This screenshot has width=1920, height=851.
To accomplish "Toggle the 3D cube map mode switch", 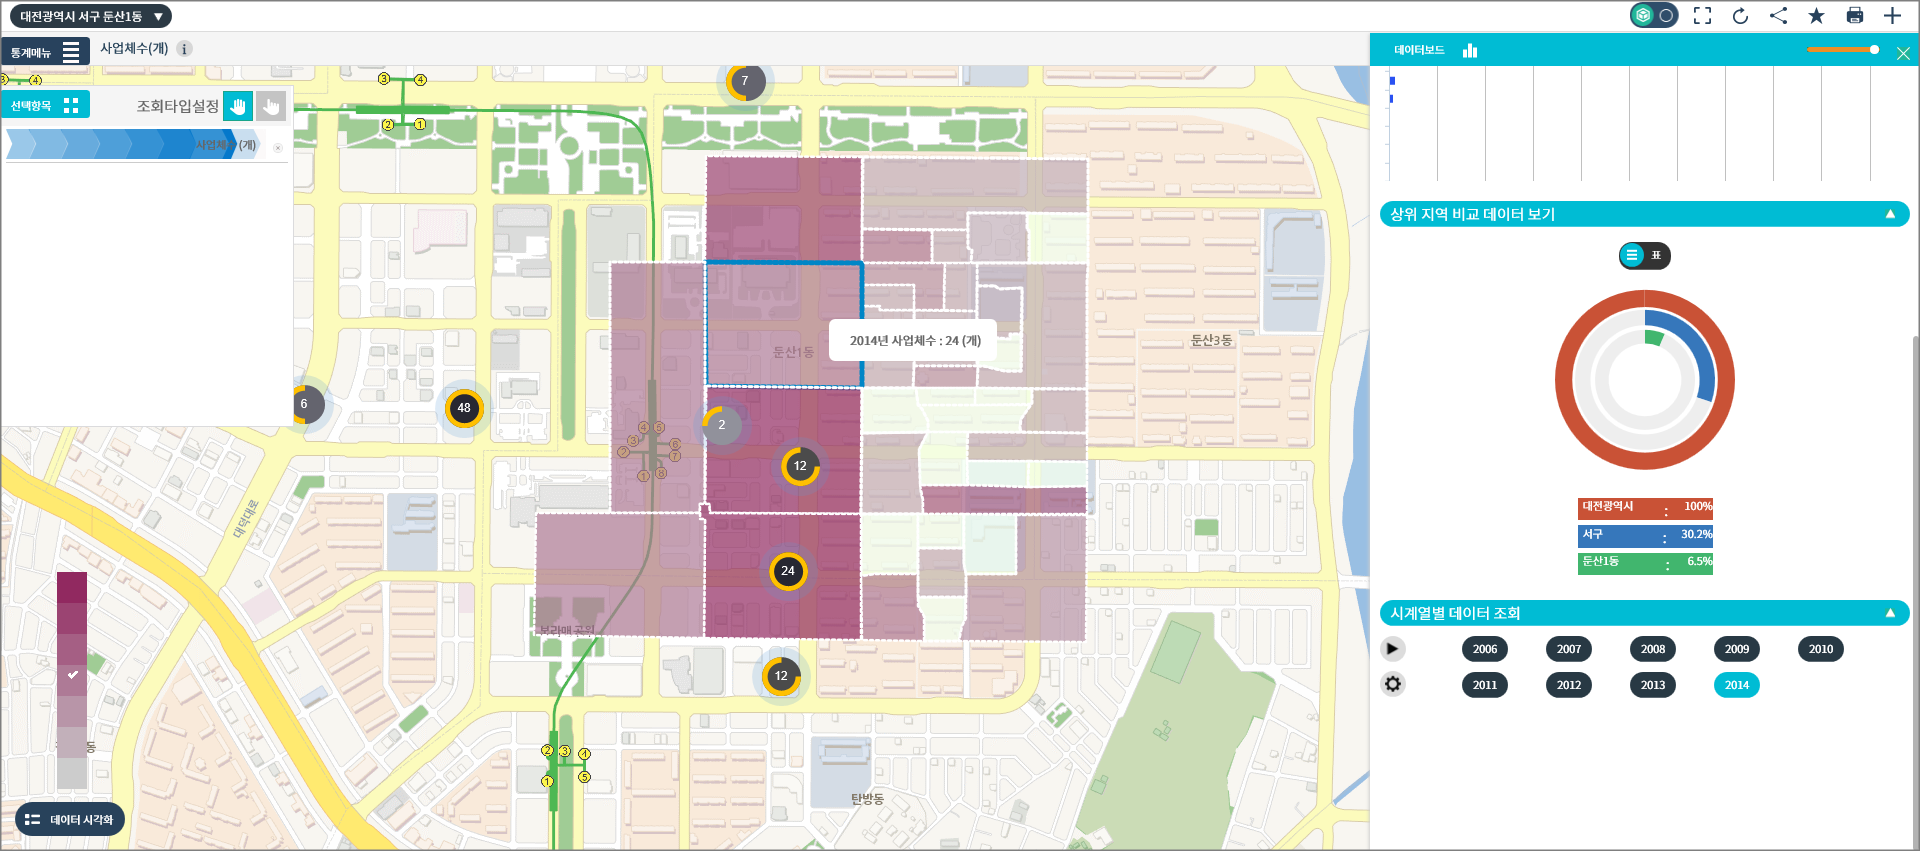I will (1654, 16).
